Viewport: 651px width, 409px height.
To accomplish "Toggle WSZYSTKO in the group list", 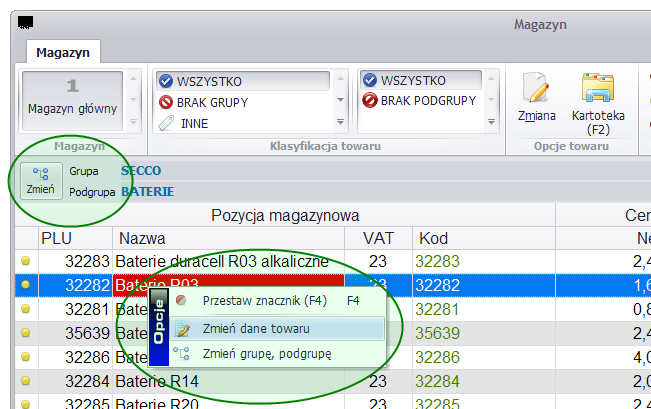I will [243, 81].
